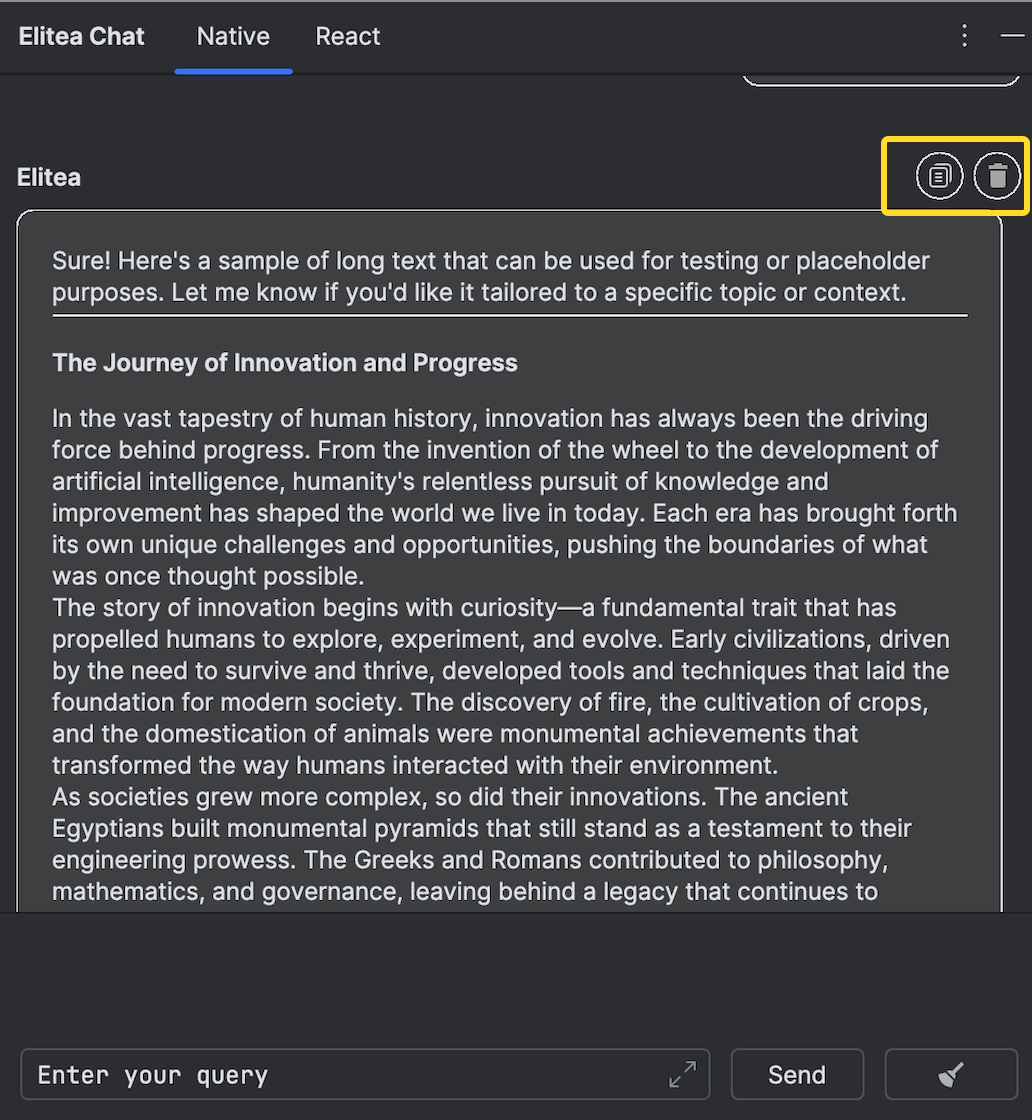Switch to the React tab
The height and width of the screenshot is (1120, 1032).
(348, 36)
